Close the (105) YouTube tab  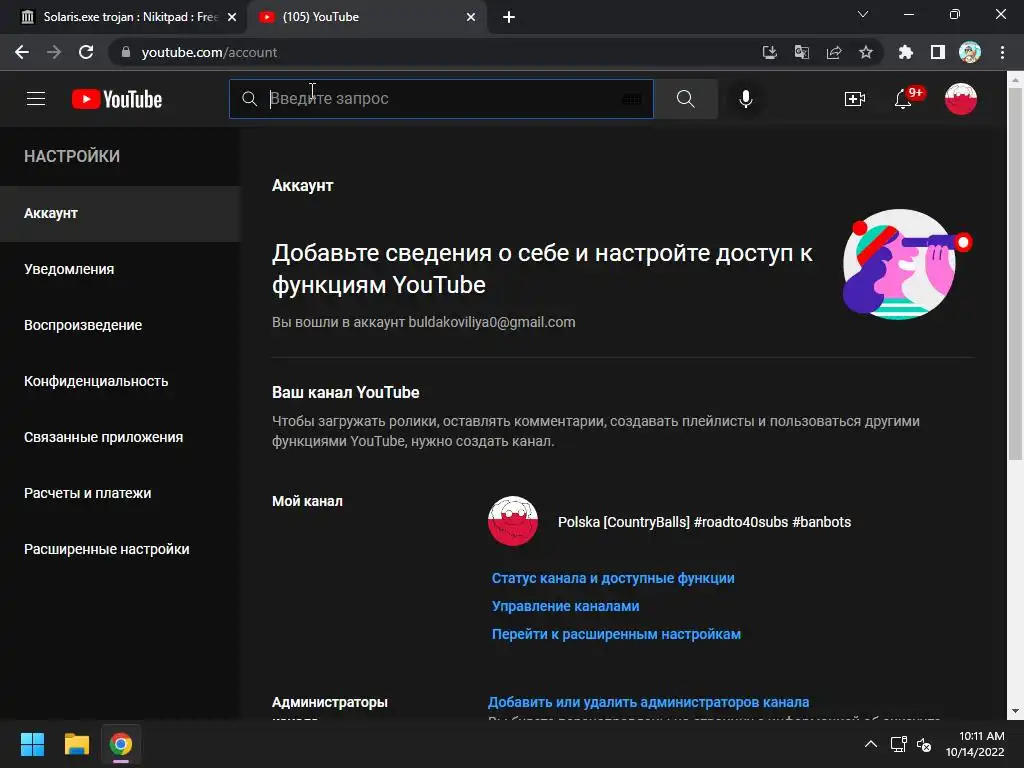pos(471,17)
